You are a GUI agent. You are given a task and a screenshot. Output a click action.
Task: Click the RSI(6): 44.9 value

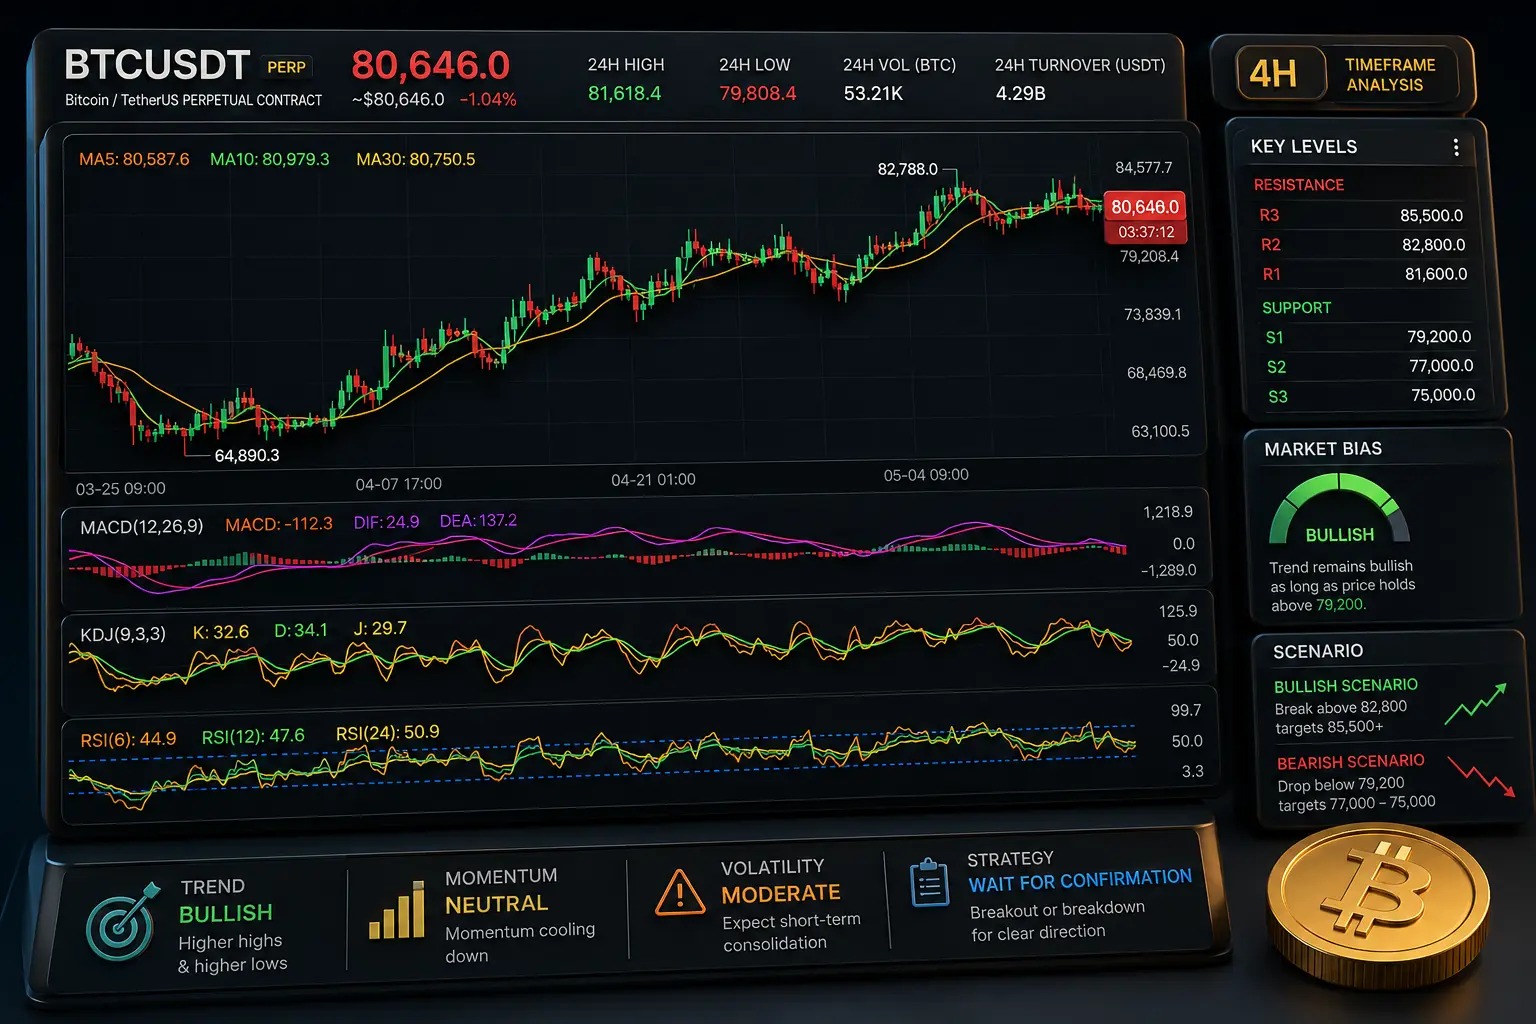[x=128, y=739]
